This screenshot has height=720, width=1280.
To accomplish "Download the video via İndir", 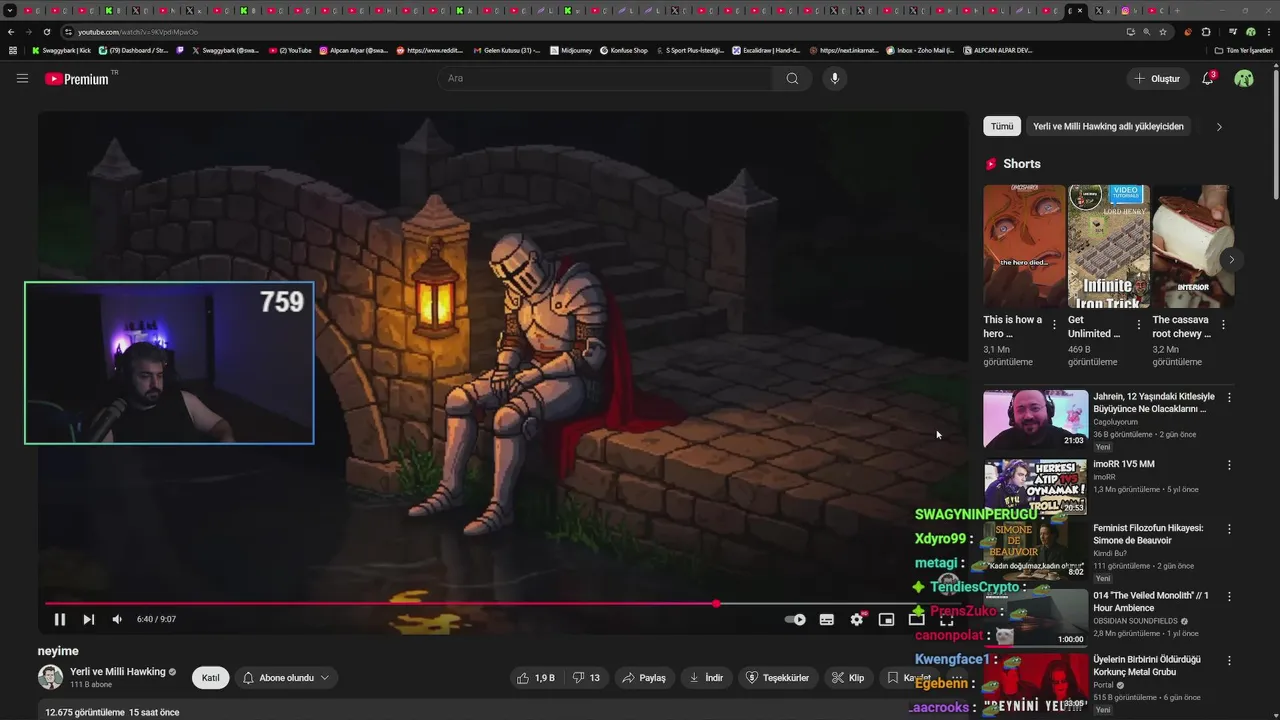I will point(706,677).
